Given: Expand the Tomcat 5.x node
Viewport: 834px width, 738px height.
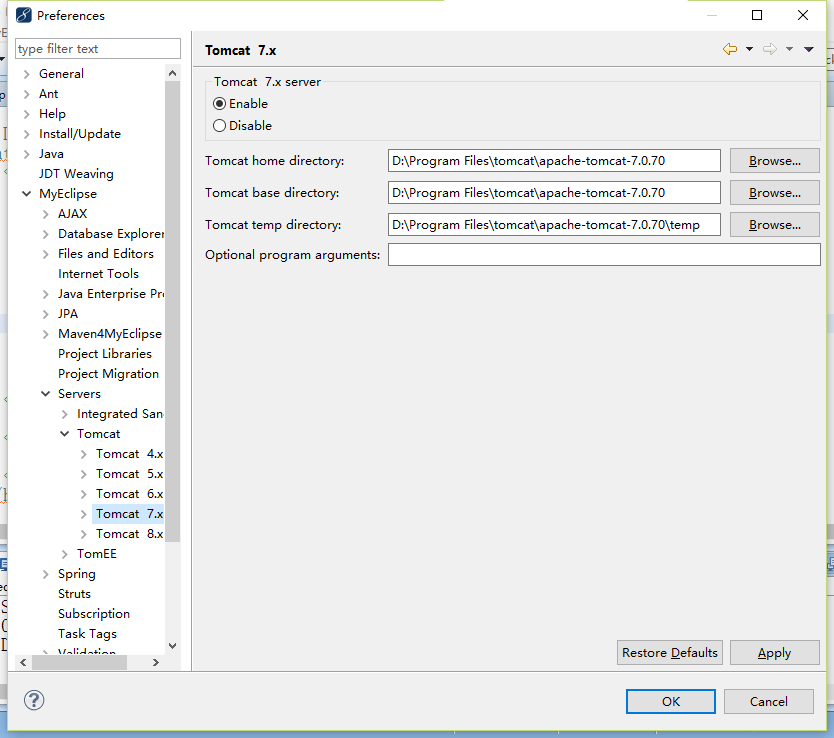Looking at the screenshot, I should pyautogui.click(x=84, y=474).
